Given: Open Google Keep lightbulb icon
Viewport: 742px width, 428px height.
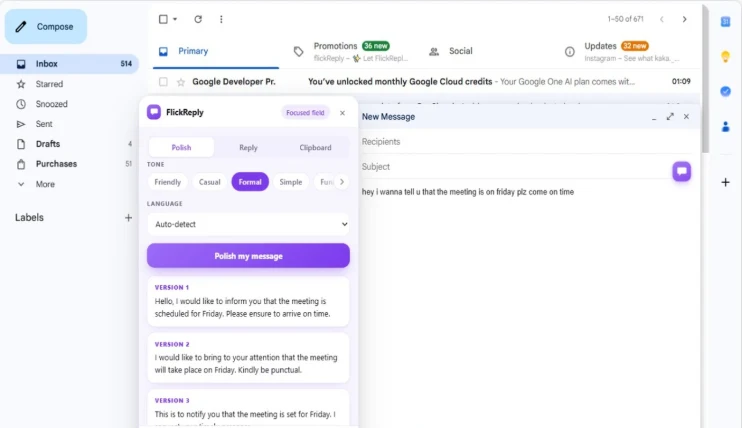Looking at the screenshot, I should click(x=725, y=57).
